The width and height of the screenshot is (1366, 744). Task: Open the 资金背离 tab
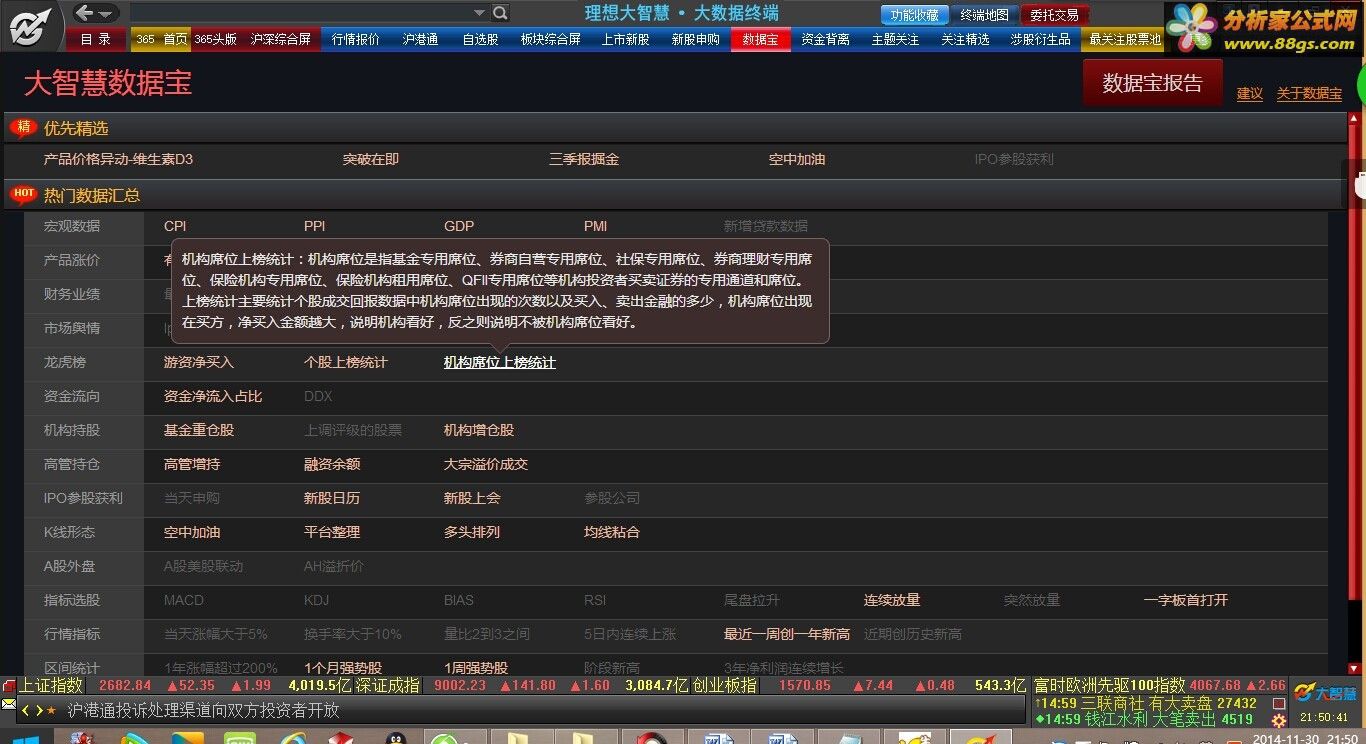[825, 39]
